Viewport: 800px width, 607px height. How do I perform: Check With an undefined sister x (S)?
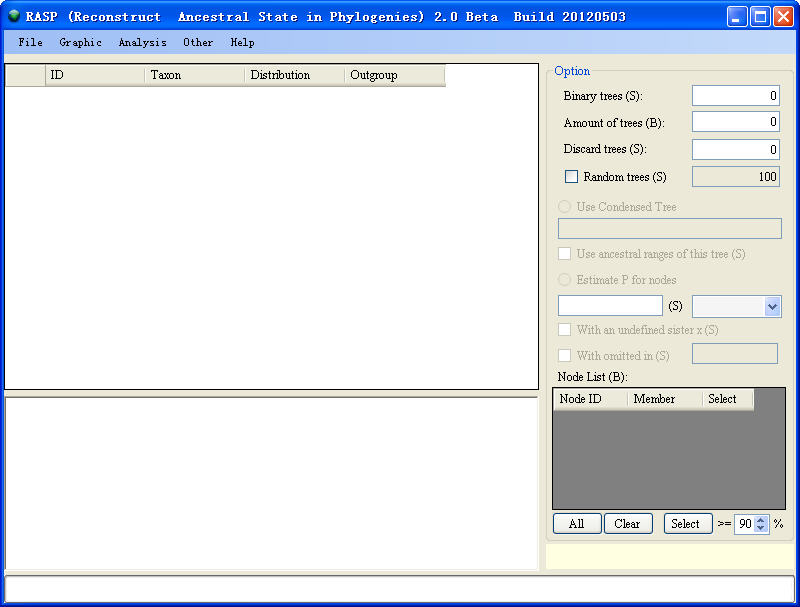coord(564,330)
